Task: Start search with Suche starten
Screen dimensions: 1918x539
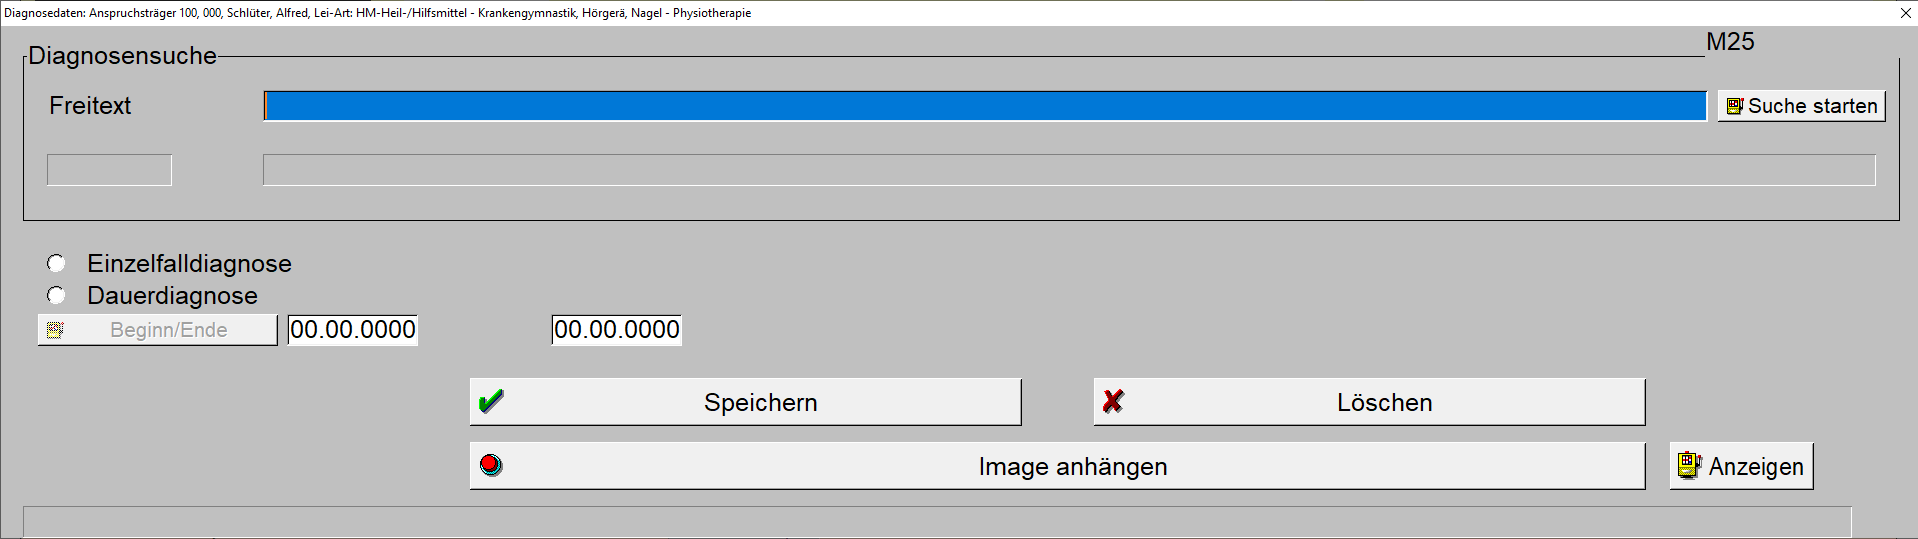Action: pyautogui.click(x=1802, y=106)
